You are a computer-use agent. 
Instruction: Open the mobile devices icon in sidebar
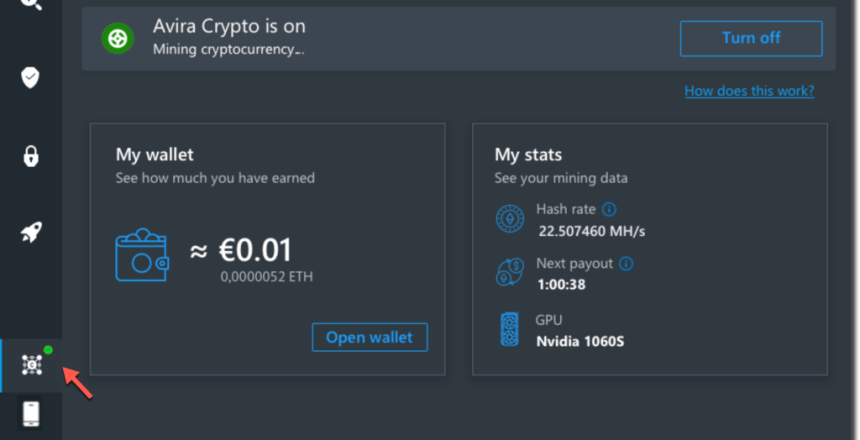[x=31, y=414]
